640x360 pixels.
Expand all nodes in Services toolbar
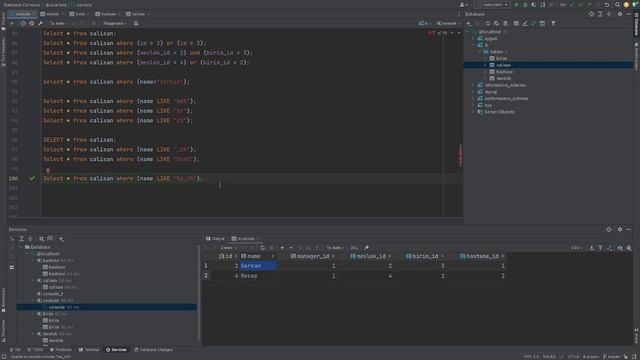pos(21,239)
